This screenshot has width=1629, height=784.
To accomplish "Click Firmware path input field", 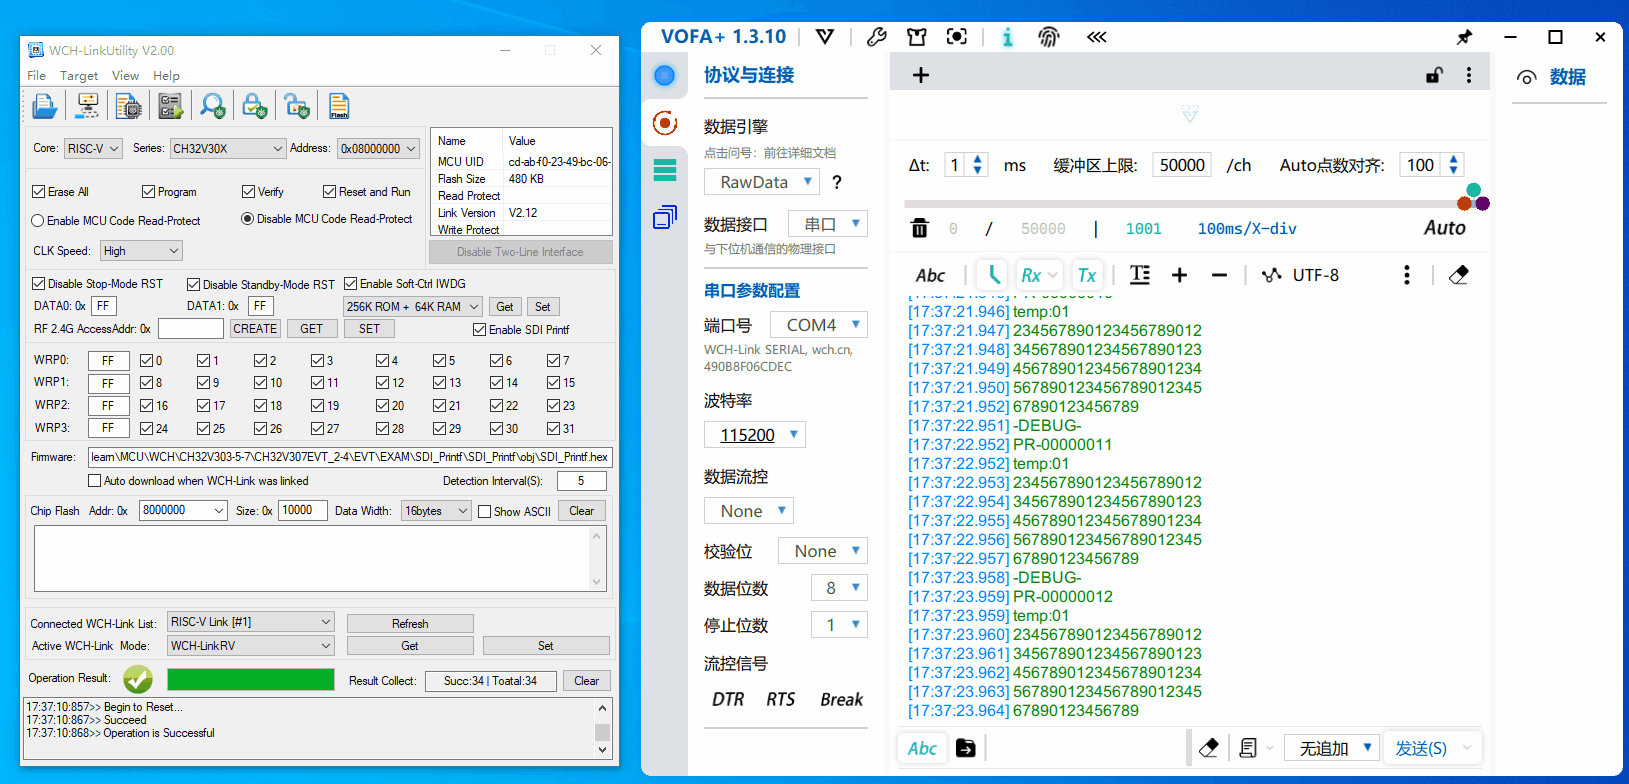I will tap(350, 457).
